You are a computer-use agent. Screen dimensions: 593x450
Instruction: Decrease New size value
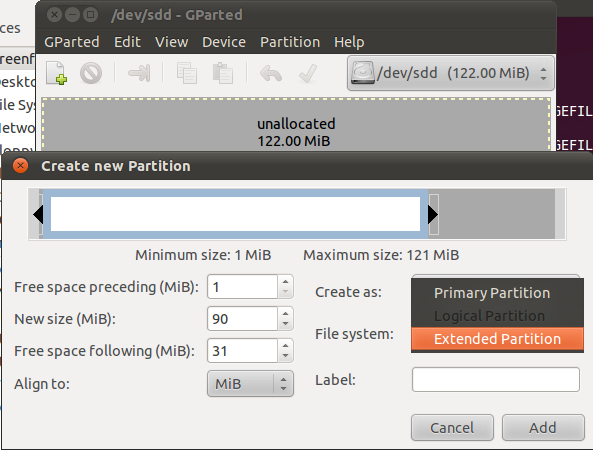click(286, 324)
